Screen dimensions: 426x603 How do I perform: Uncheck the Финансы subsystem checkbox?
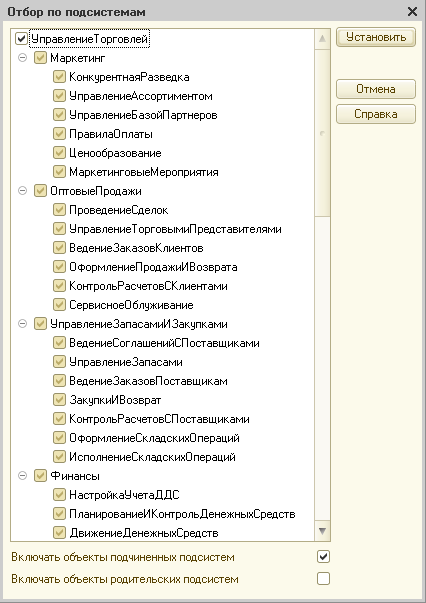click(x=40, y=476)
